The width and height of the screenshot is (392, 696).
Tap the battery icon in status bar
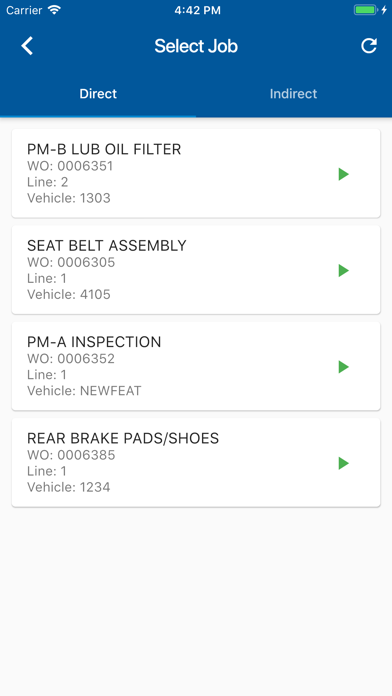[x=366, y=10]
